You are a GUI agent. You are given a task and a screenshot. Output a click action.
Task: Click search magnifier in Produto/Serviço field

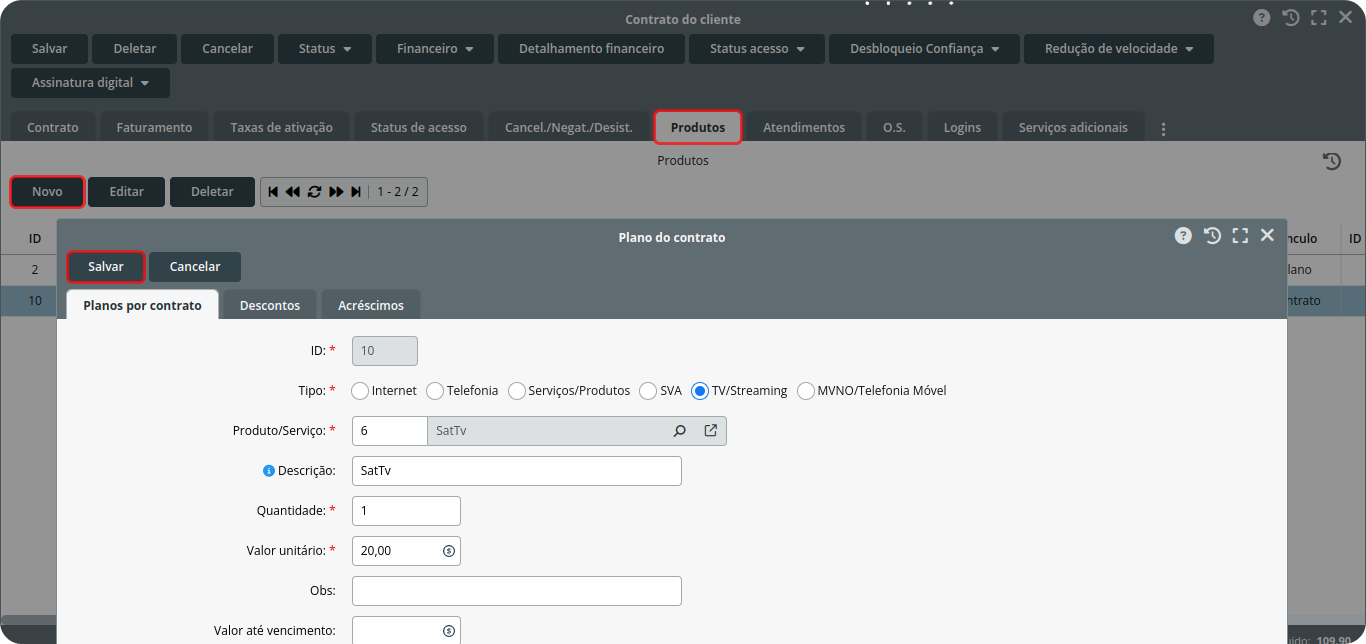point(680,431)
